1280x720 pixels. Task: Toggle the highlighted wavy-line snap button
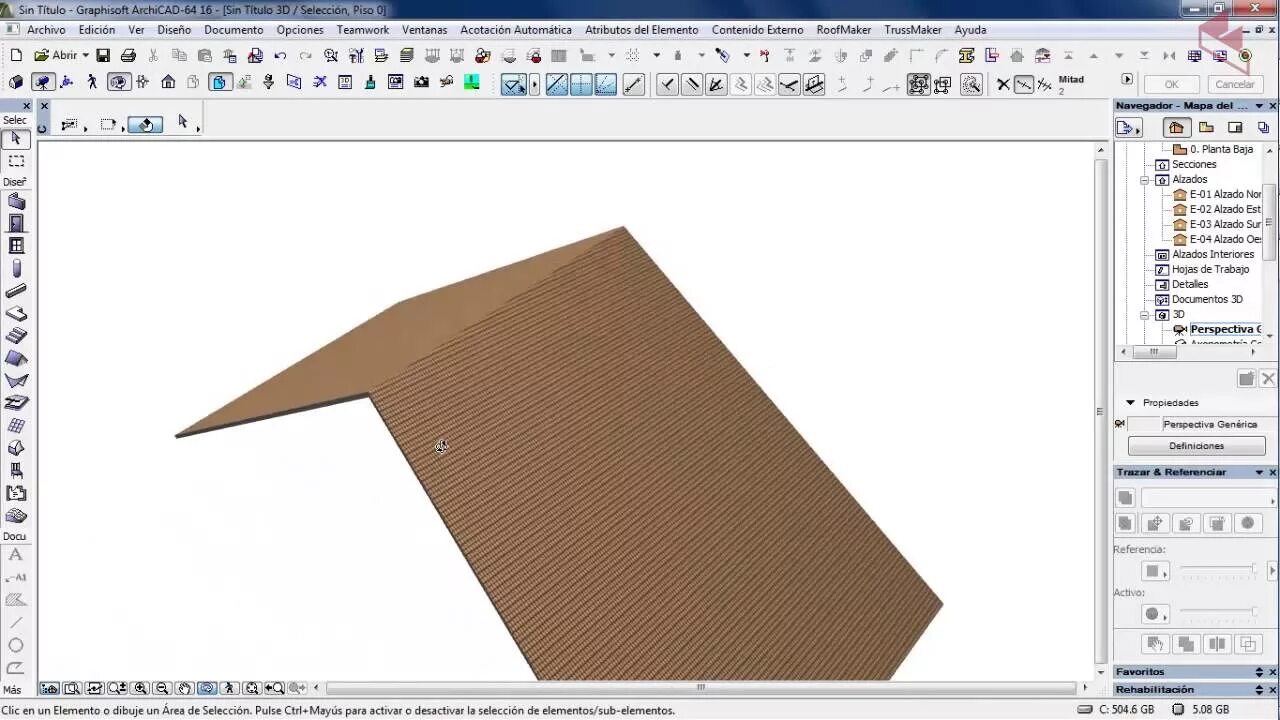pyautogui.click(x=1024, y=85)
